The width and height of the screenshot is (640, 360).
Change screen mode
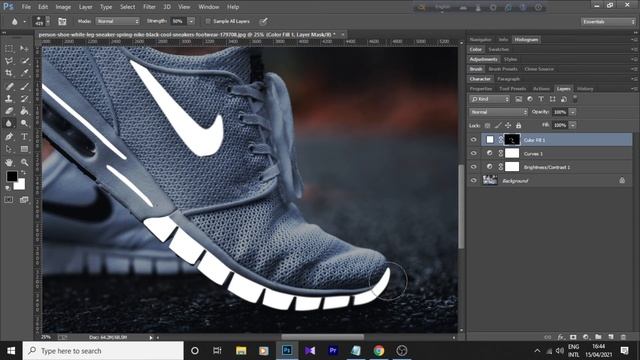point(24,200)
